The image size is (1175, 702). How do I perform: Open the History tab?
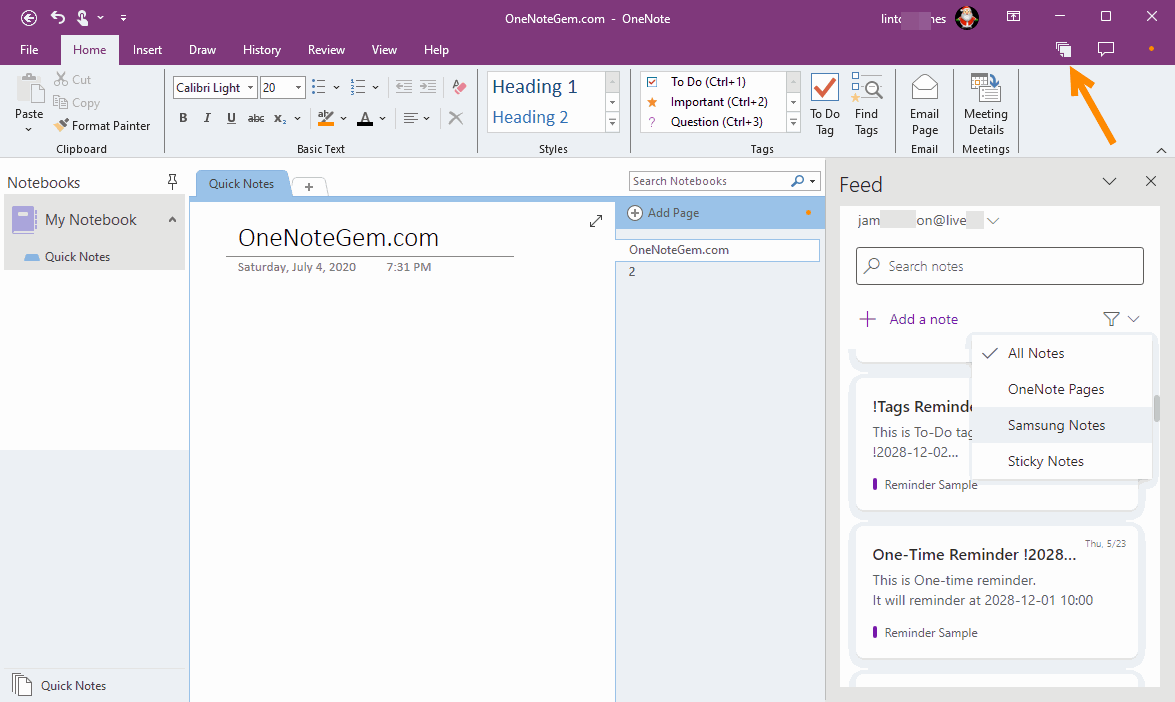coord(262,49)
